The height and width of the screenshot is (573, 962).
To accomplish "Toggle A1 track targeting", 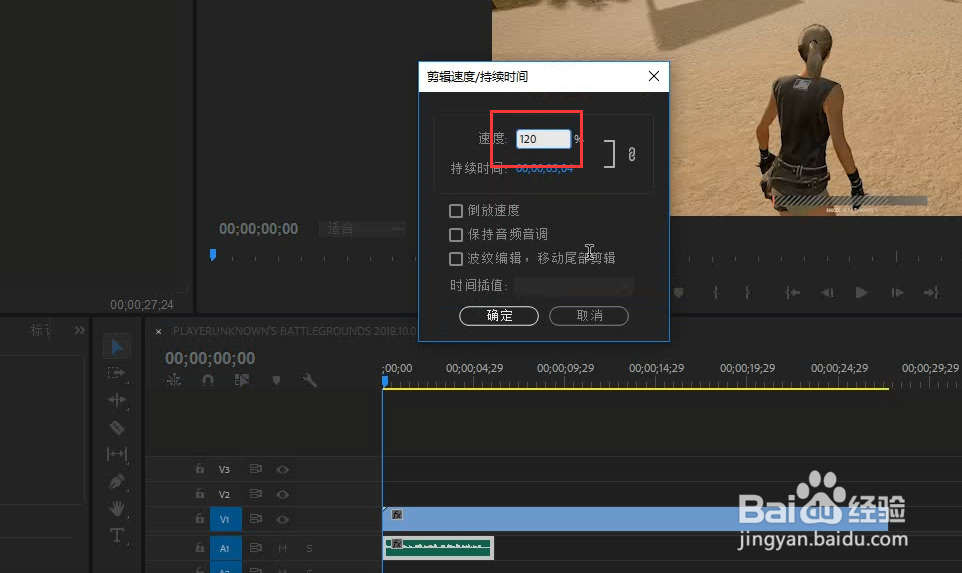I will pos(225,548).
